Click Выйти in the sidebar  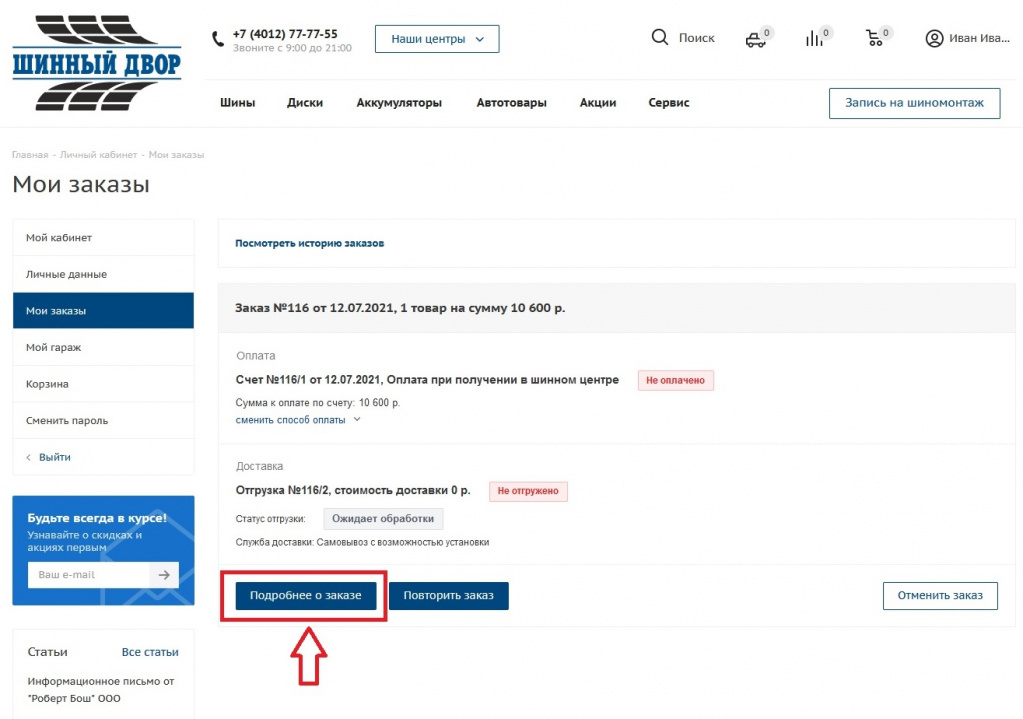point(55,457)
